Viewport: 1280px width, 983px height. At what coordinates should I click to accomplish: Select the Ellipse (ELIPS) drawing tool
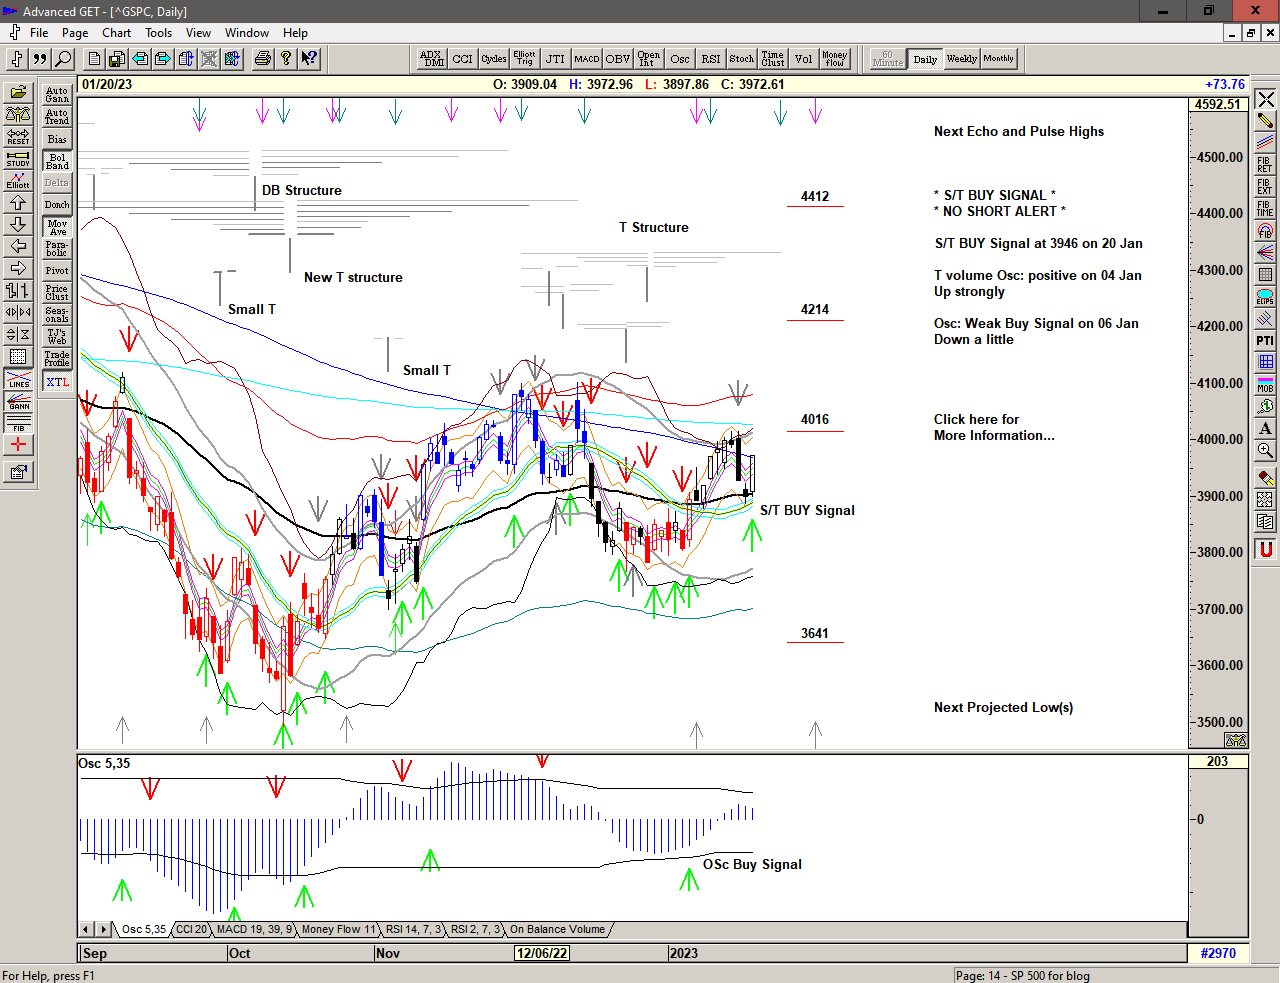tap(1265, 297)
